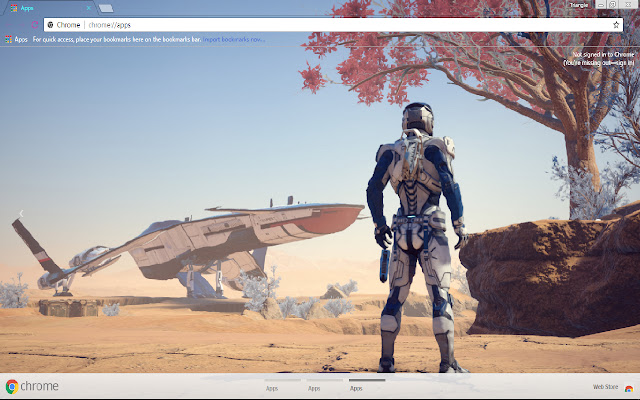640x400 pixels.
Task: Select the Apps browser tab
Action: pos(49,8)
